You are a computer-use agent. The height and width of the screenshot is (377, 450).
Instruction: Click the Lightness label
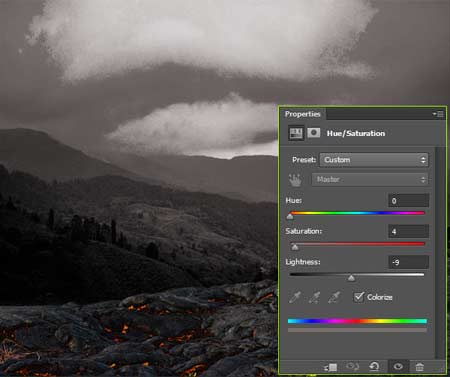tap(303, 262)
